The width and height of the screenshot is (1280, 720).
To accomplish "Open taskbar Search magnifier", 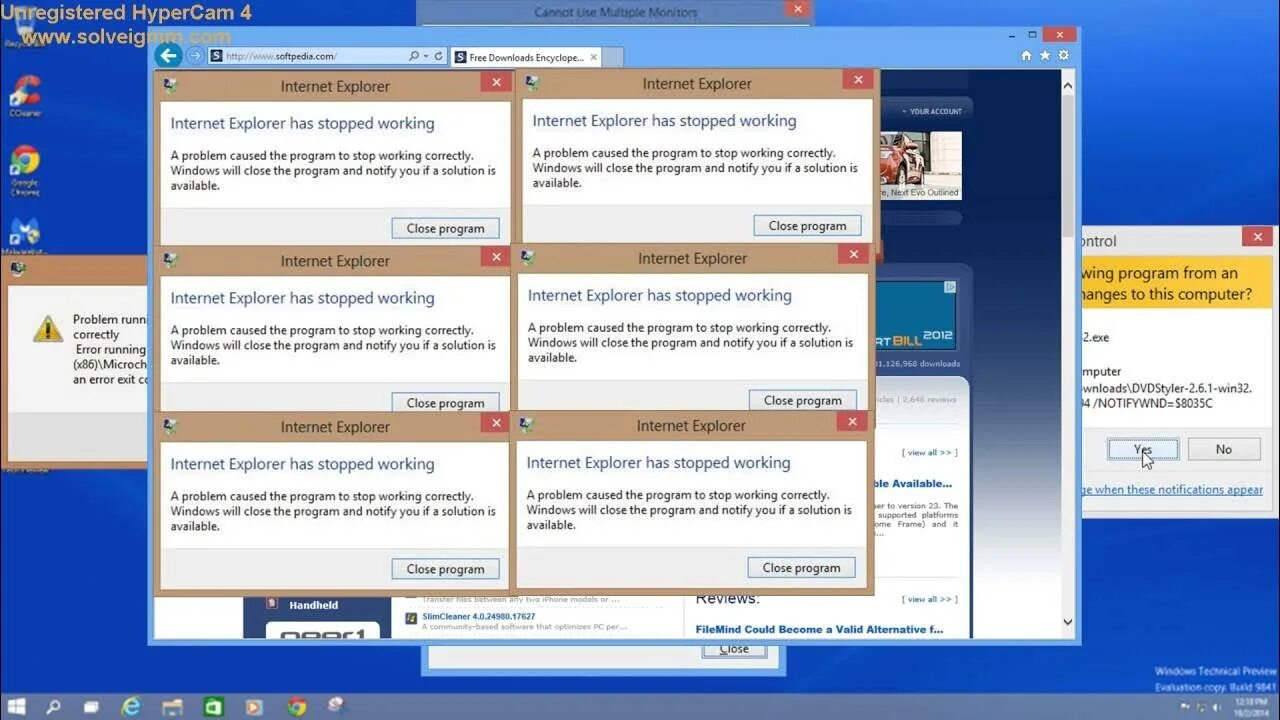I will [x=53, y=707].
